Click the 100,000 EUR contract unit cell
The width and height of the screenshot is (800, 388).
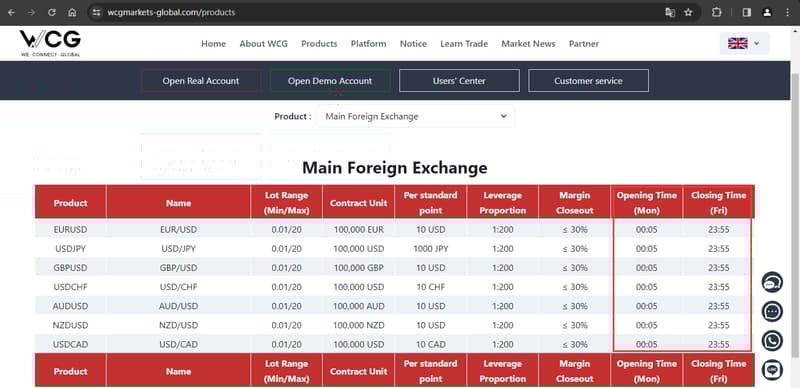(x=359, y=230)
